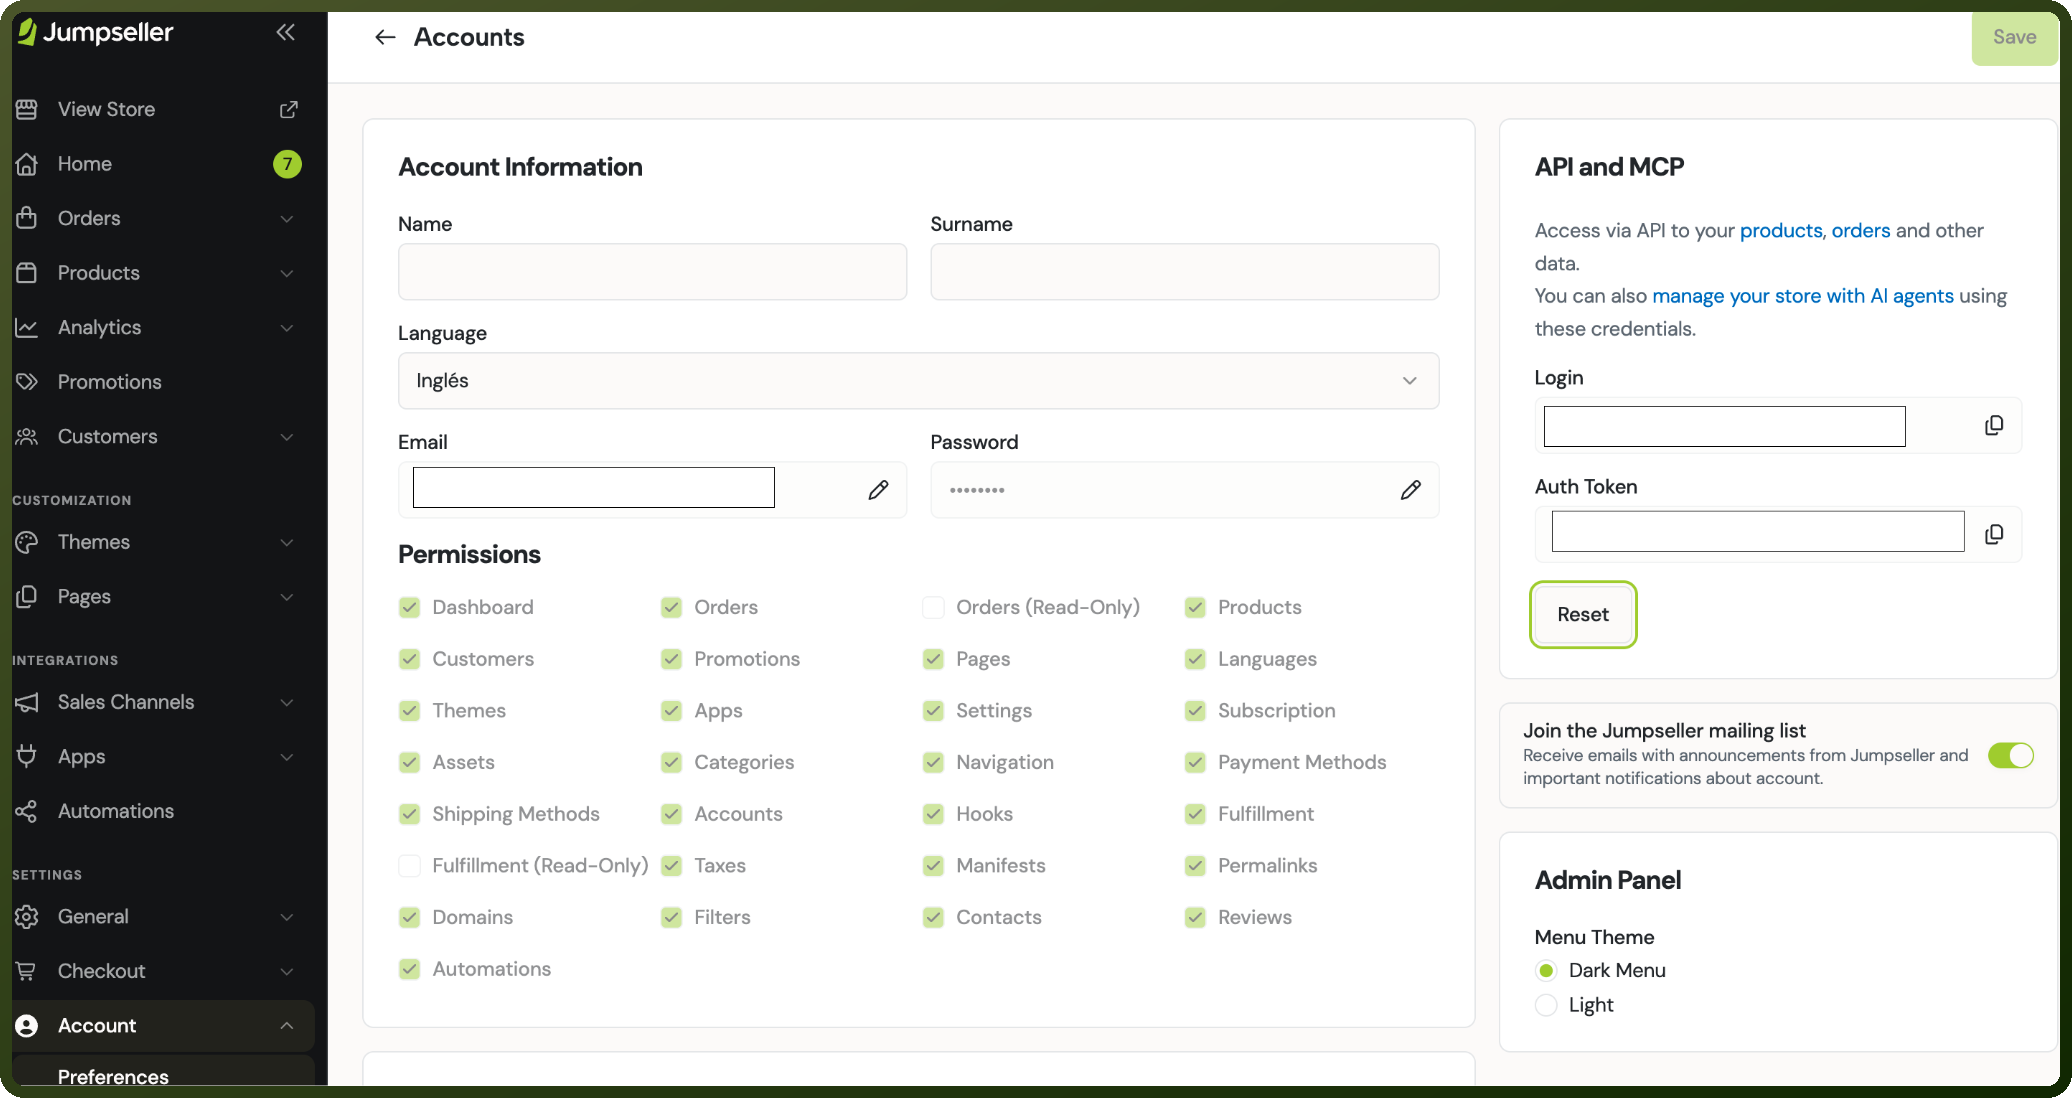Uncheck the Reviews permission
This screenshot has width=2072, height=1098.
point(1195,917)
